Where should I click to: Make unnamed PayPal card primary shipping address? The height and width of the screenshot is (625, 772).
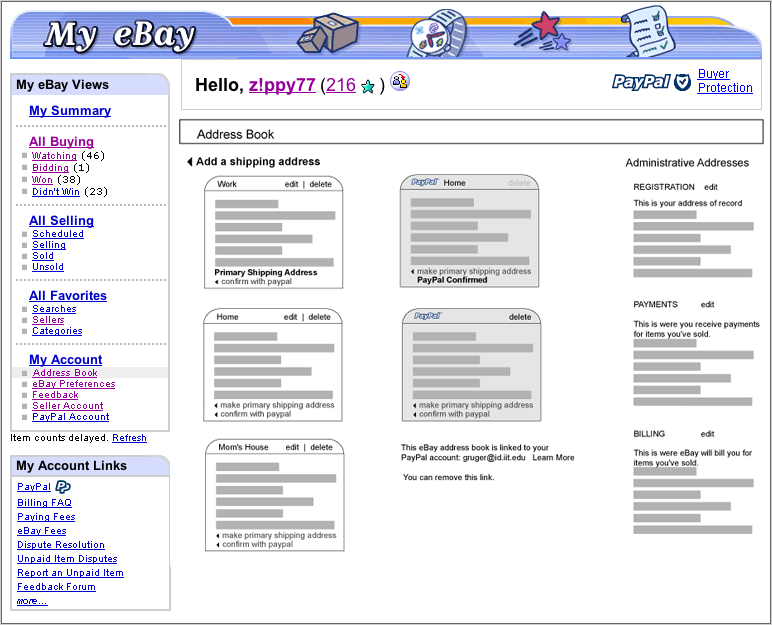pos(473,405)
